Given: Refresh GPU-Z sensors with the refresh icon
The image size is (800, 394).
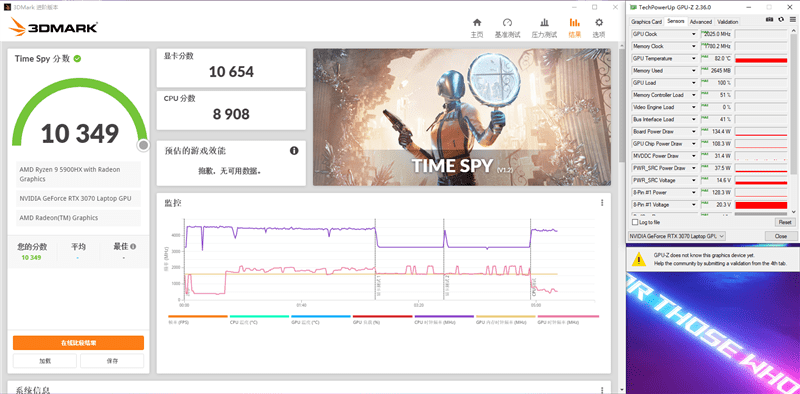Looking at the screenshot, I should [x=781, y=19].
